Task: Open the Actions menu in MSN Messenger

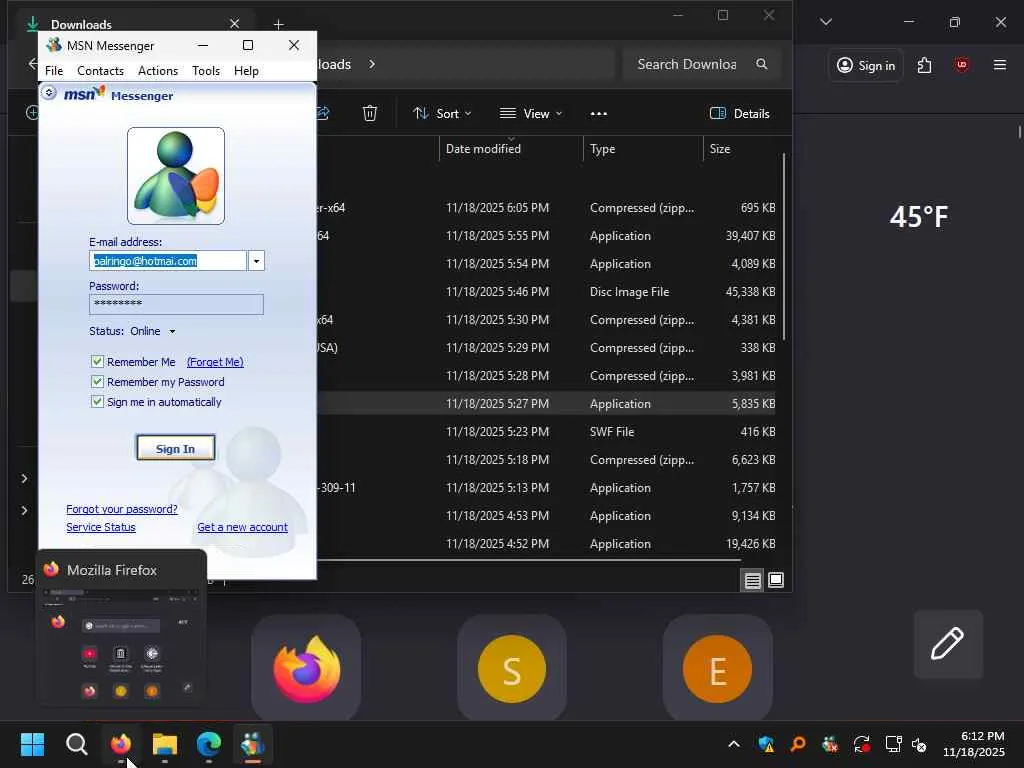Action: tap(157, 71)
